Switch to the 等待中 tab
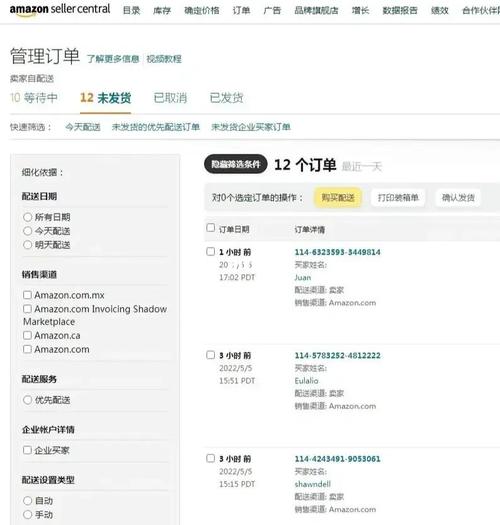500x525 pixels. point(34,98)
